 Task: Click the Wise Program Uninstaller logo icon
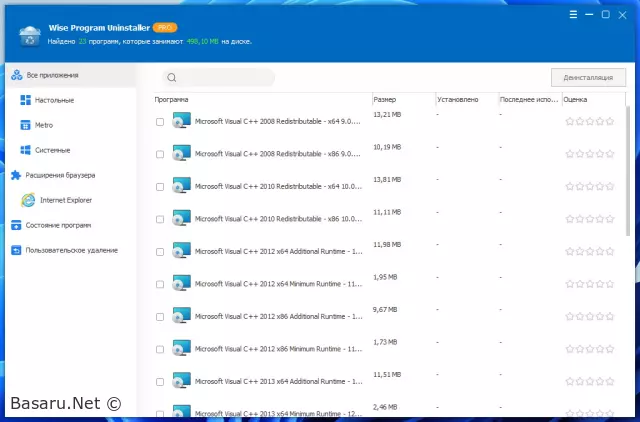[29, 36]
